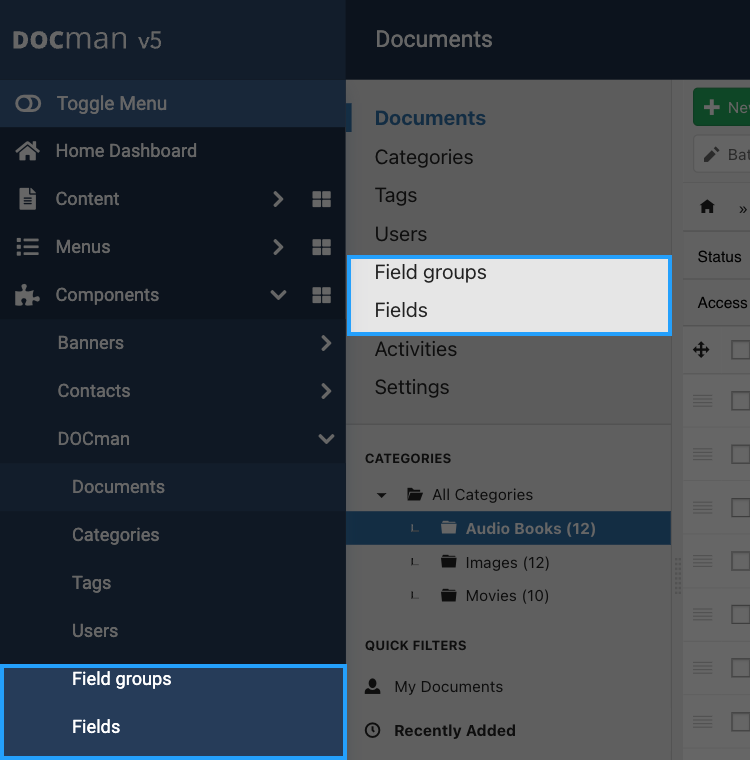Open Users in the left sidebar
The height and width of the screenshot is (760, 750).
click(x=95, y=631)
